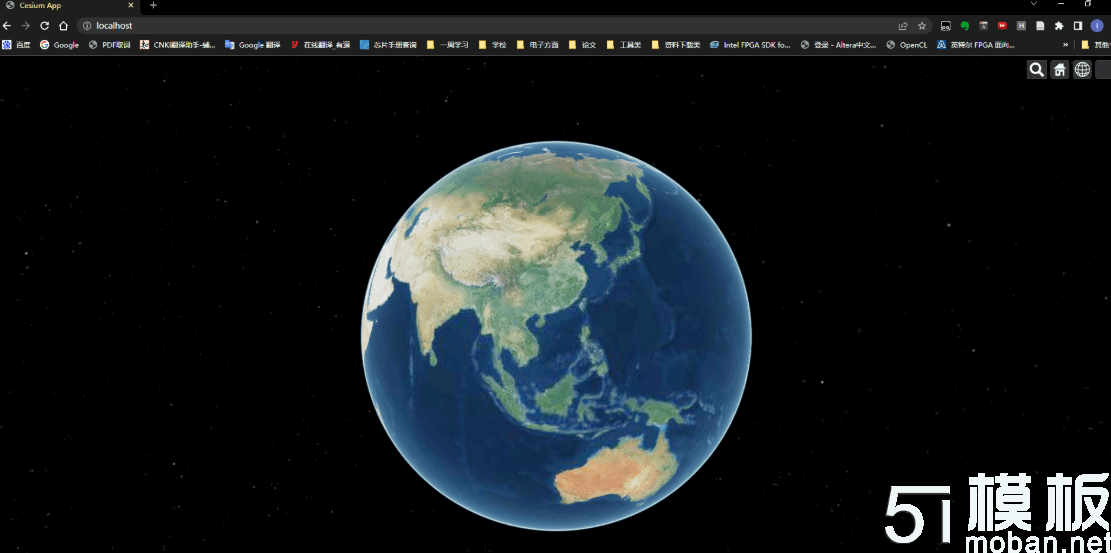Open the Evernote elephant extension
The height and width of the screenshot is (553, 1111).
click(964, 26)
